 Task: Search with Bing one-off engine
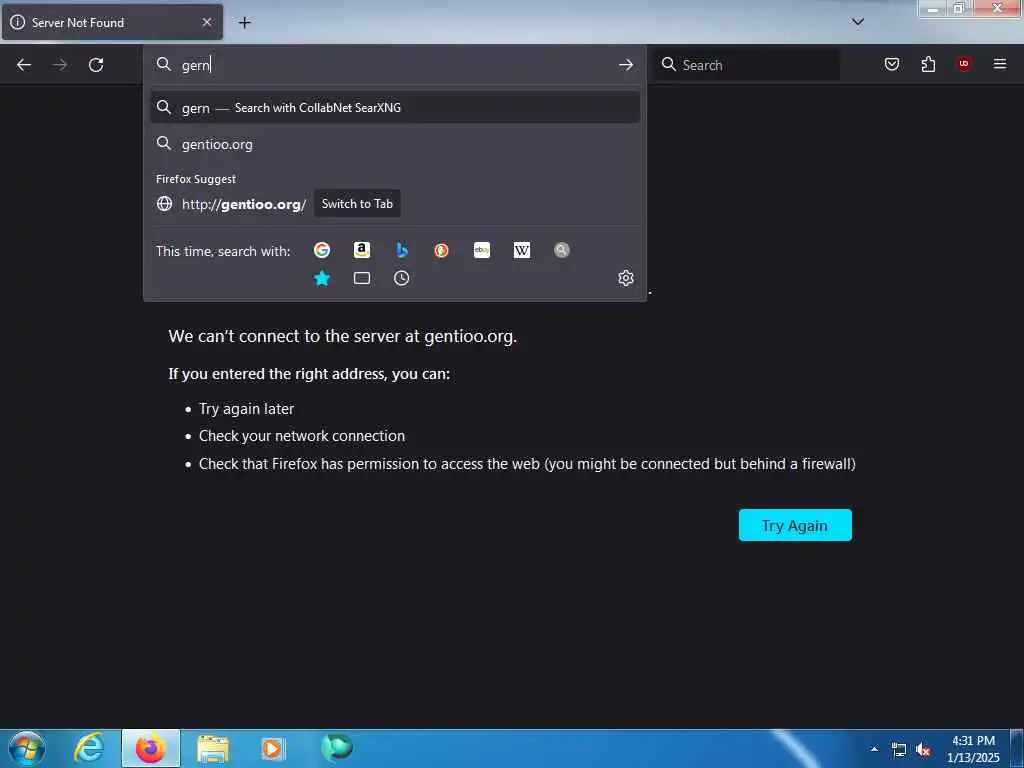[x=402, y=250]
